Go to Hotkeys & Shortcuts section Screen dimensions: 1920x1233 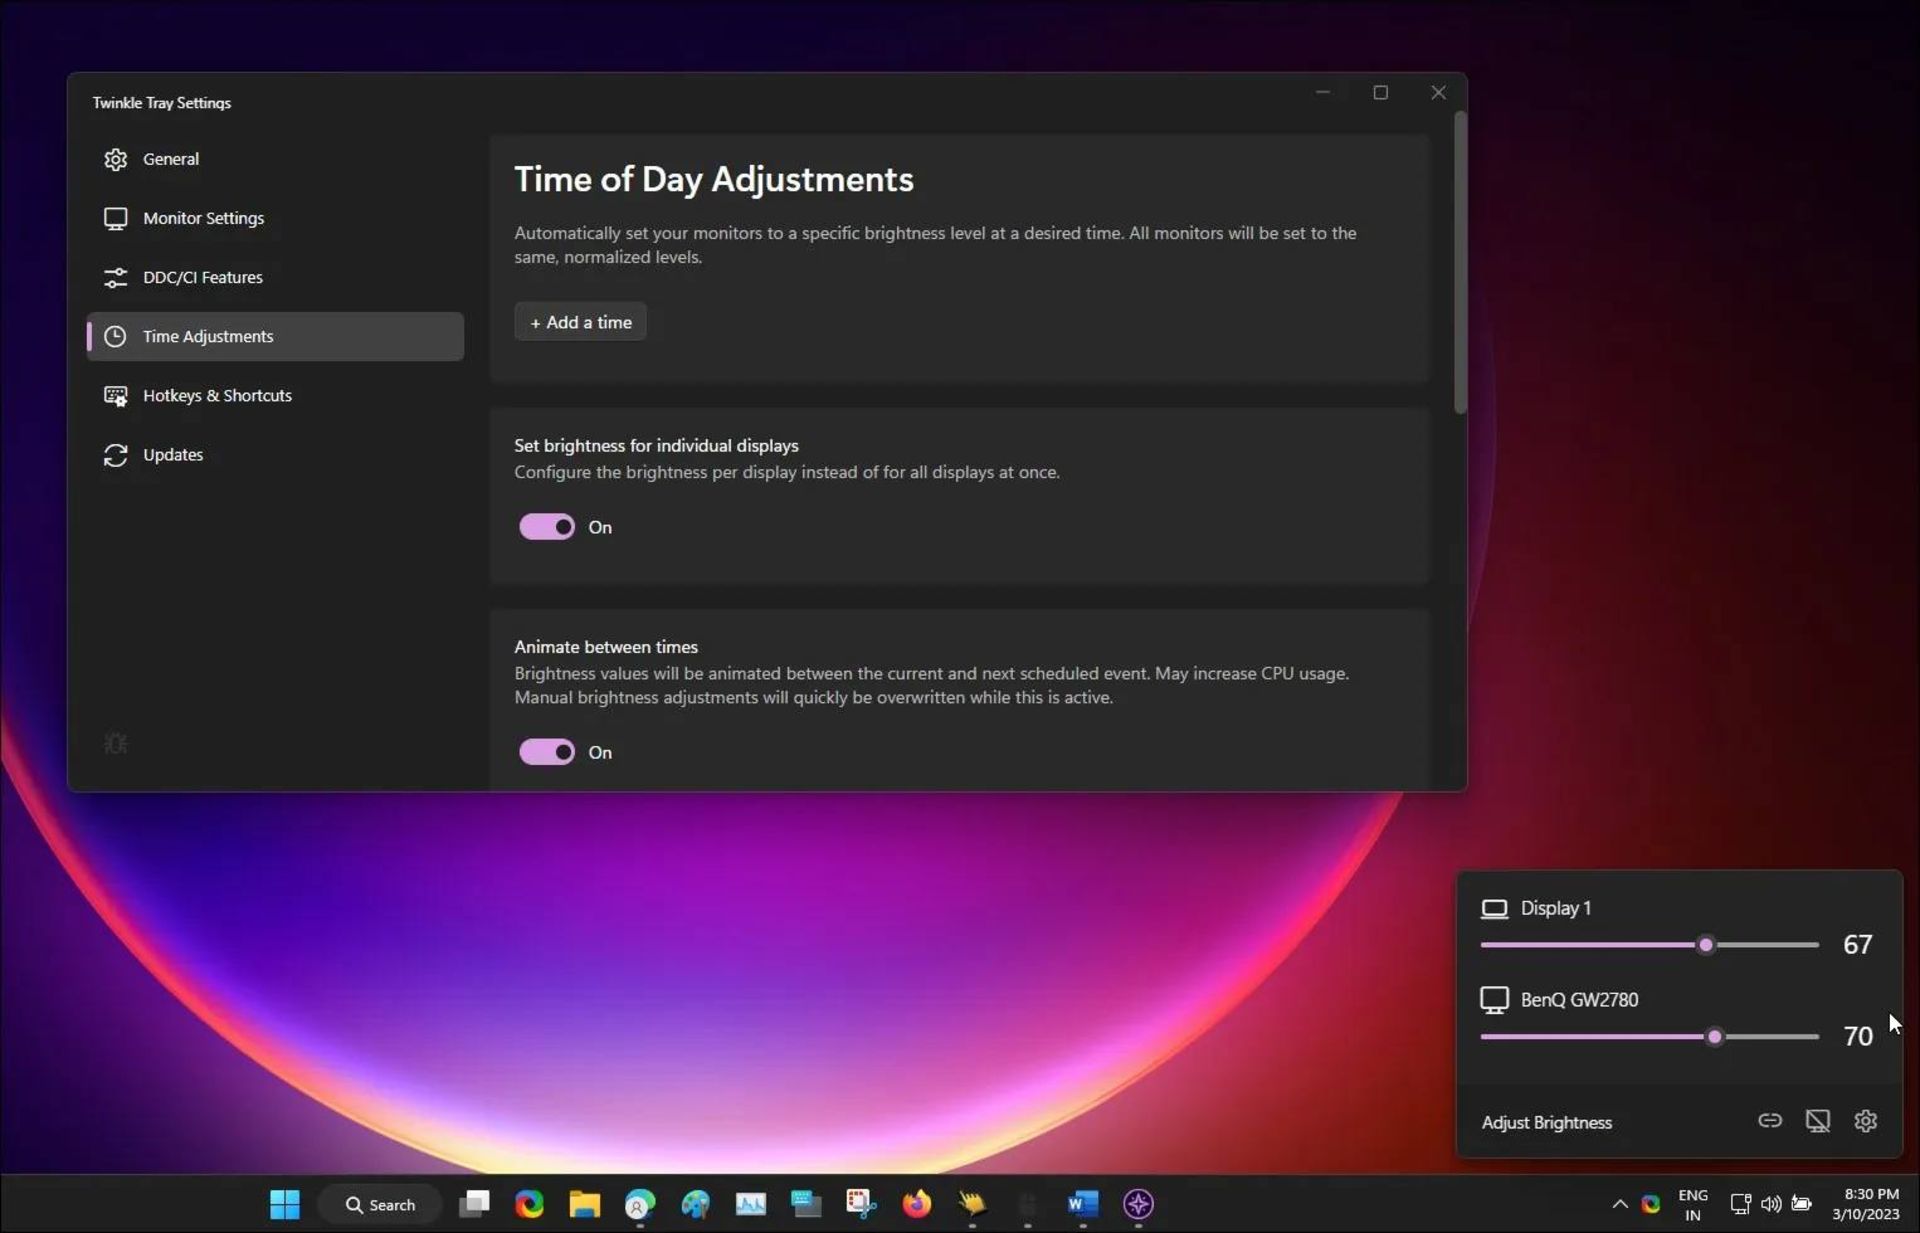217,395
